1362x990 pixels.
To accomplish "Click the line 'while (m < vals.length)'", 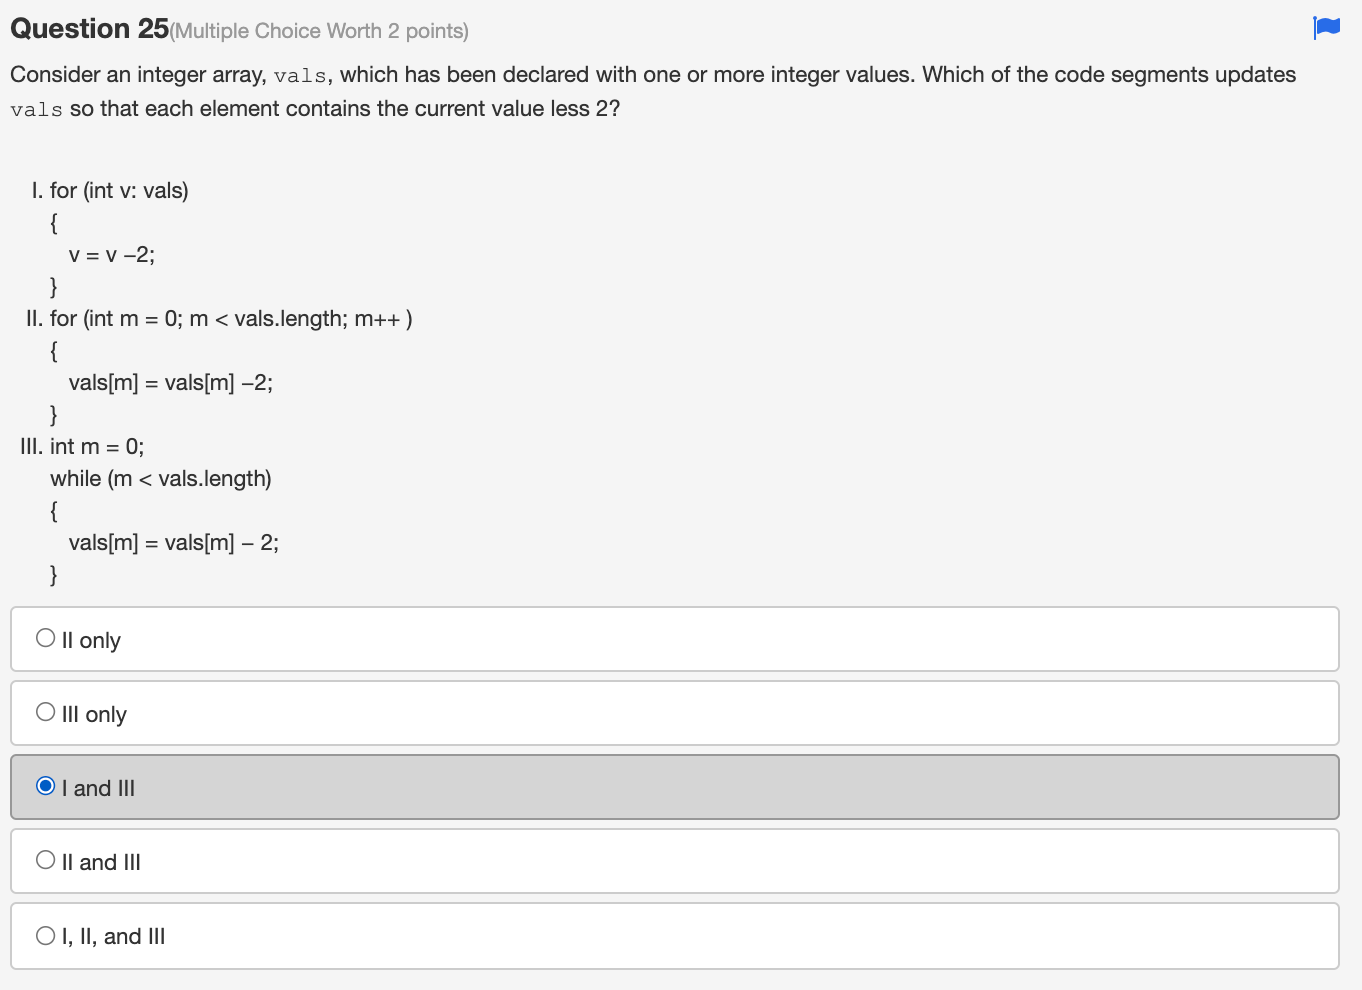I will [x=161, y=478].
